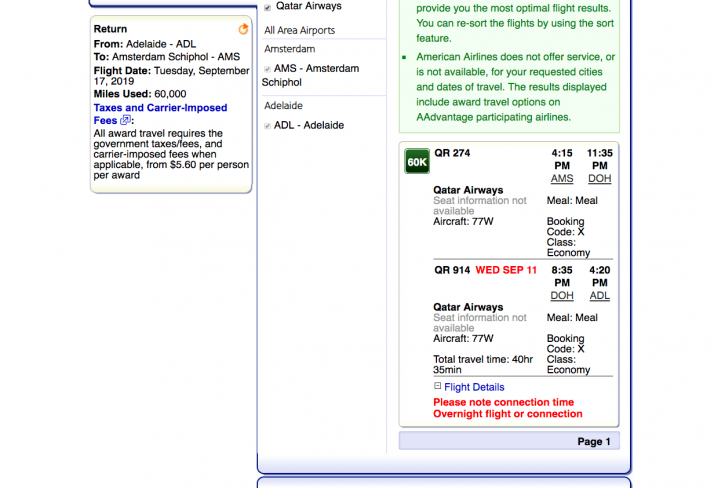Click the Overnight flight or connection warning
The image size is (714, 488).
[x=507, y=414]
